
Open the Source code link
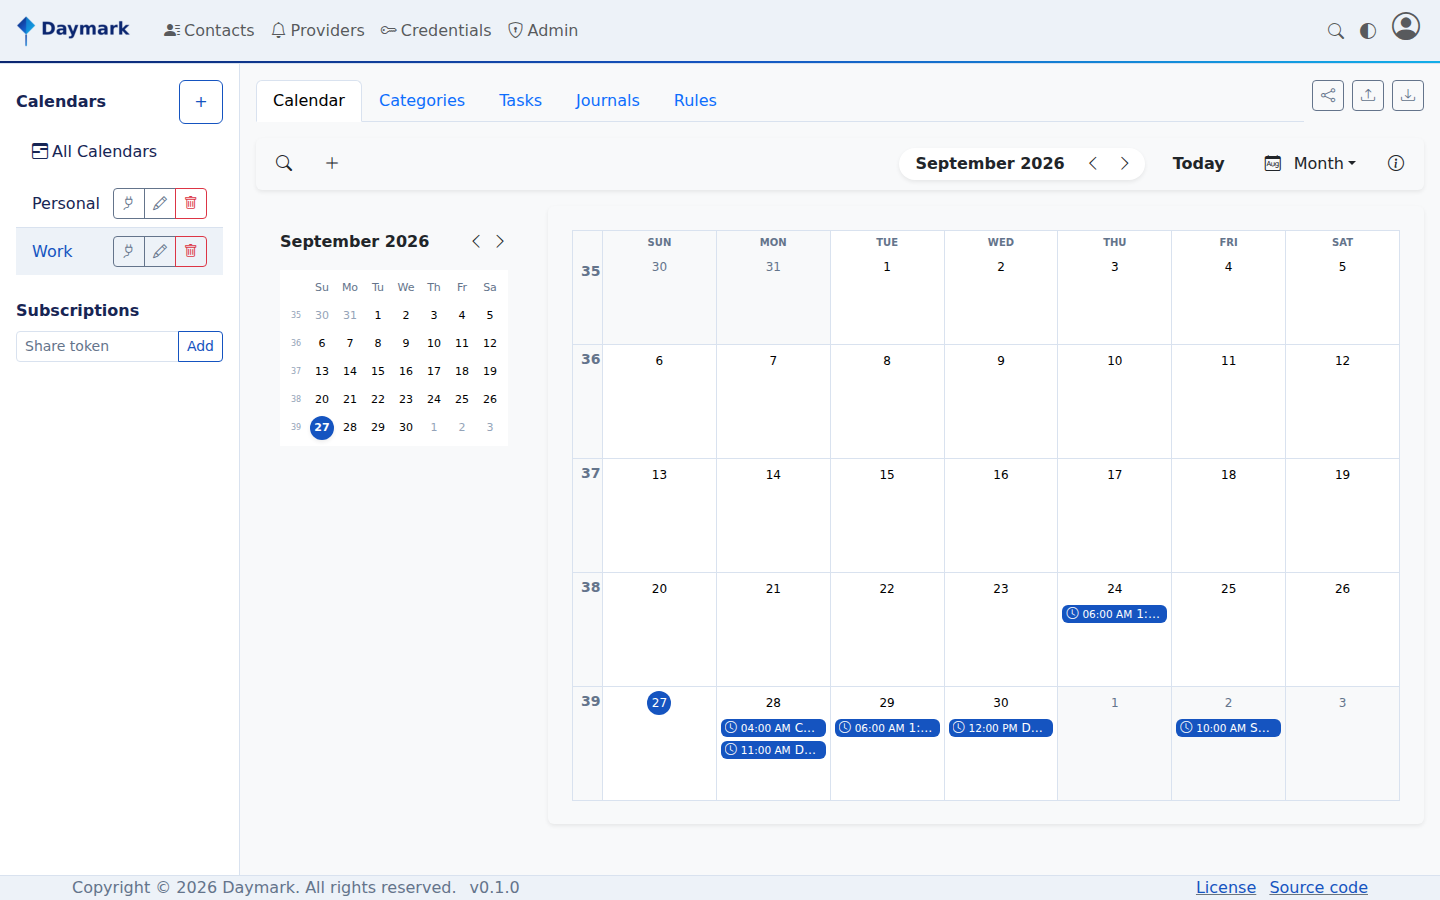(1319, 888)
